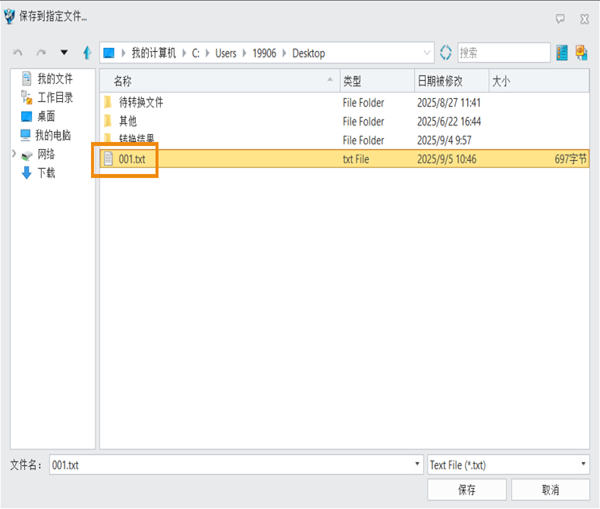The image size is (600, 509).
Task: Select the 待转换文件 folder
Action: 141,102
